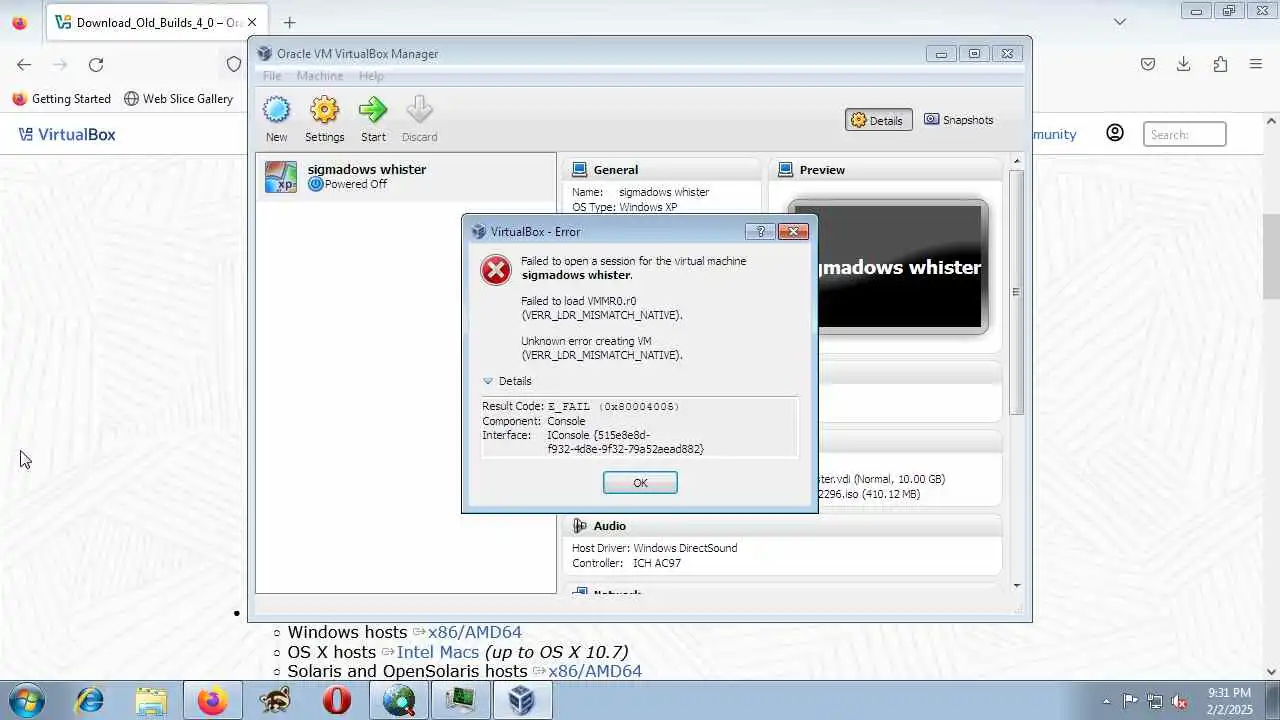
Task: Open the Help menu in VirtualBox Manager
Action: pyautogui.click(x=371, y=76)
